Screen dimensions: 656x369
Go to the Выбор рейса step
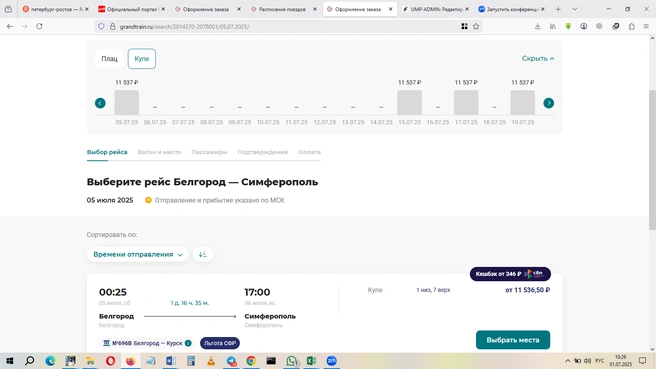(x=107, y=152)
